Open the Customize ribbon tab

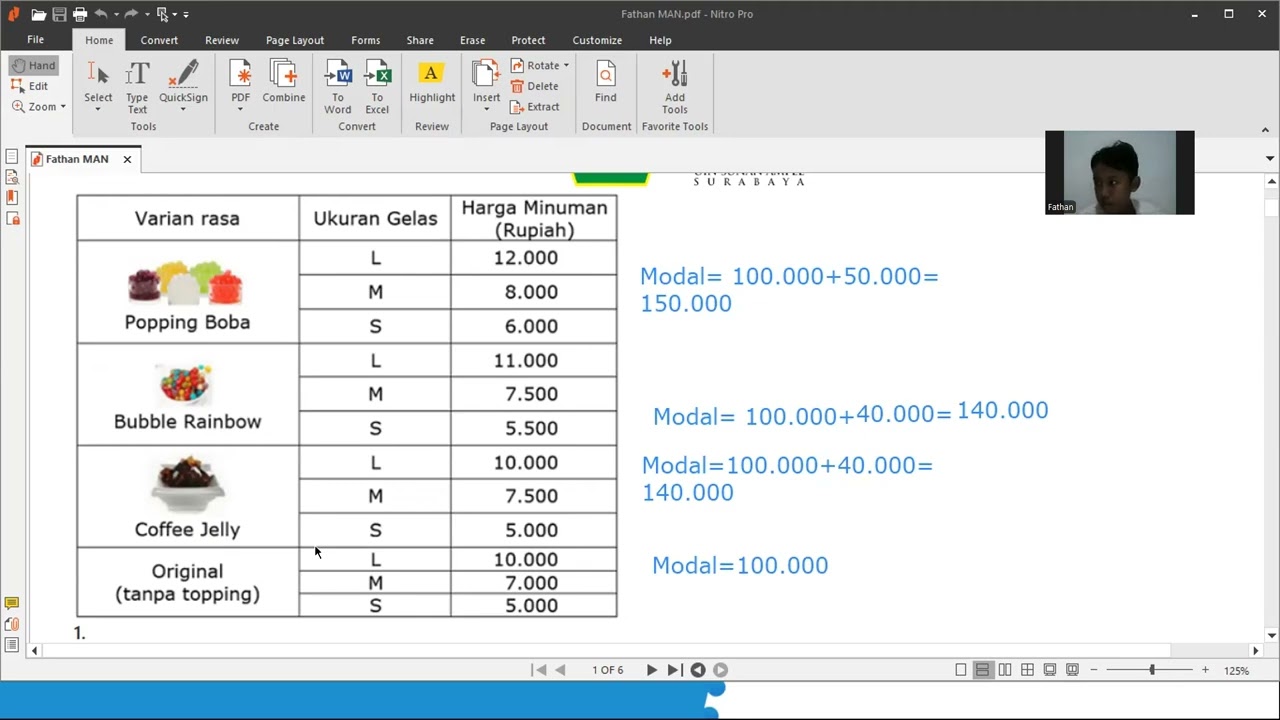click(597, 40)
